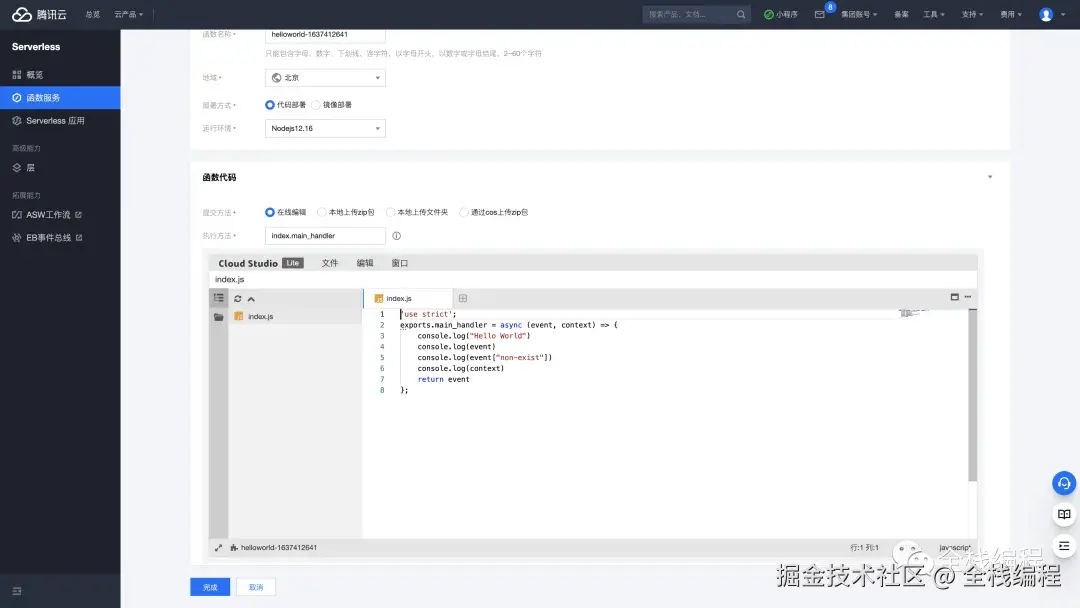
Task: Click the split editor plus icon
Action: [x=463, y=299]
